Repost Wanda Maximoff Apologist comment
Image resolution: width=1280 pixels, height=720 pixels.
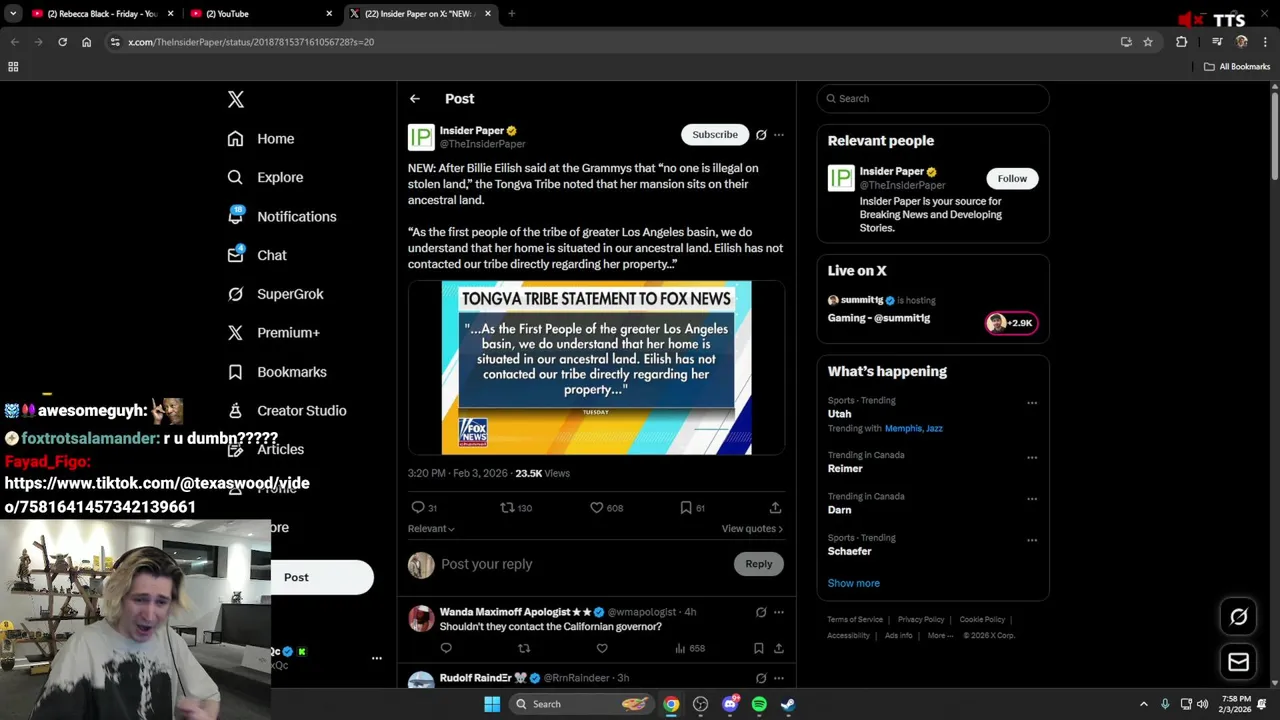[524, 648]
